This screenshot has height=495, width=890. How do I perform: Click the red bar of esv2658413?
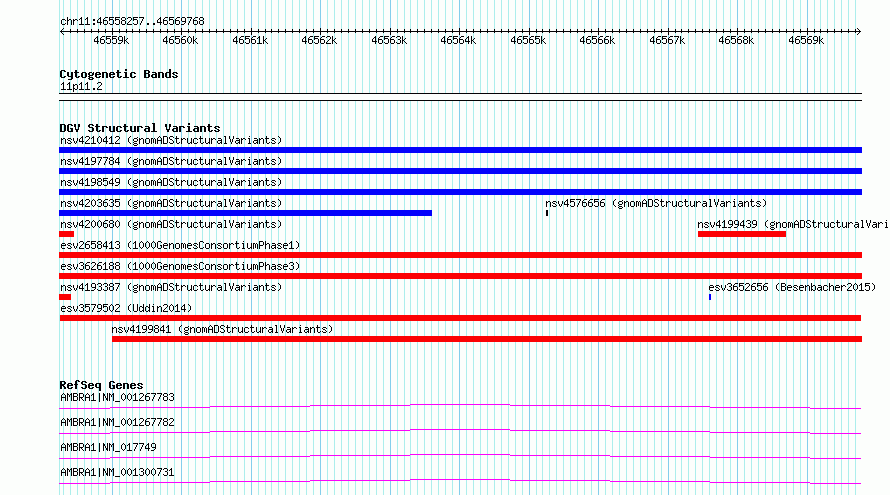pyautogui.click(x=460, y=255)
